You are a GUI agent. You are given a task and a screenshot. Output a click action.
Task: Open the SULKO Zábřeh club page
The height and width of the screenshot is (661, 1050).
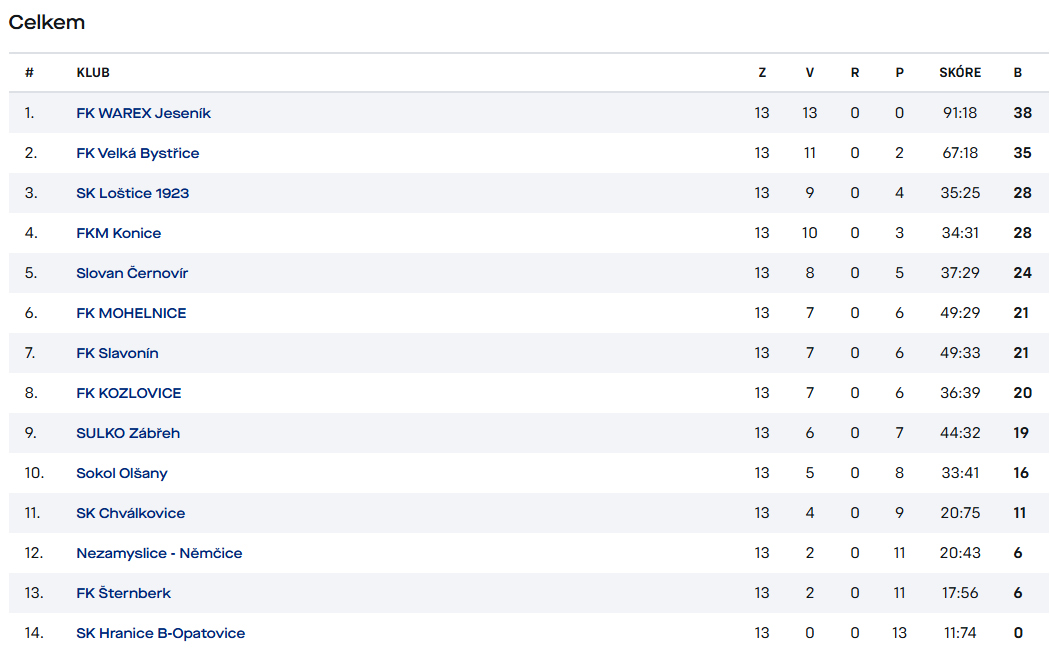pyautogui.click(x=128, y=433)
